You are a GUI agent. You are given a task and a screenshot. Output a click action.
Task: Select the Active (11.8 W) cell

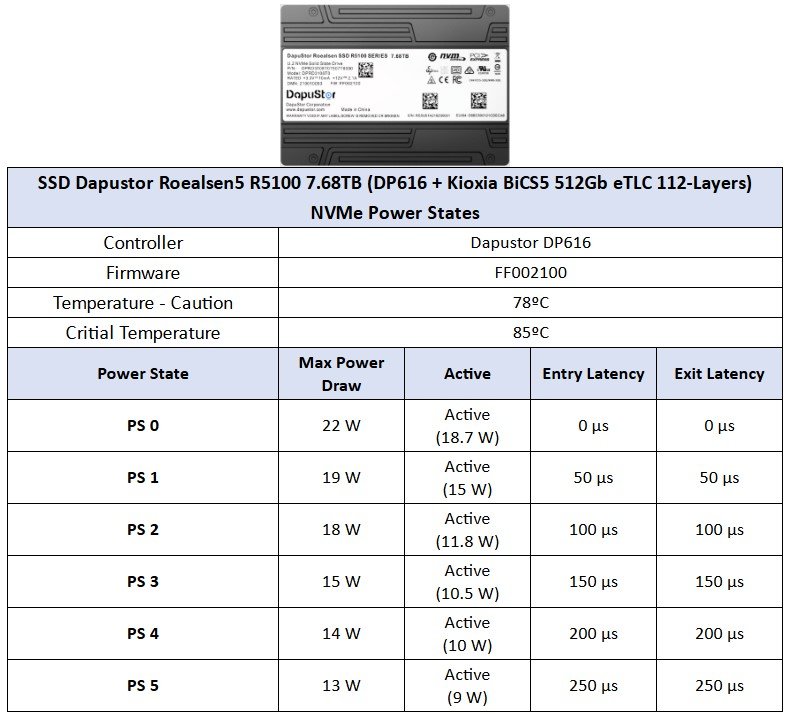click(x=467, y=529)
